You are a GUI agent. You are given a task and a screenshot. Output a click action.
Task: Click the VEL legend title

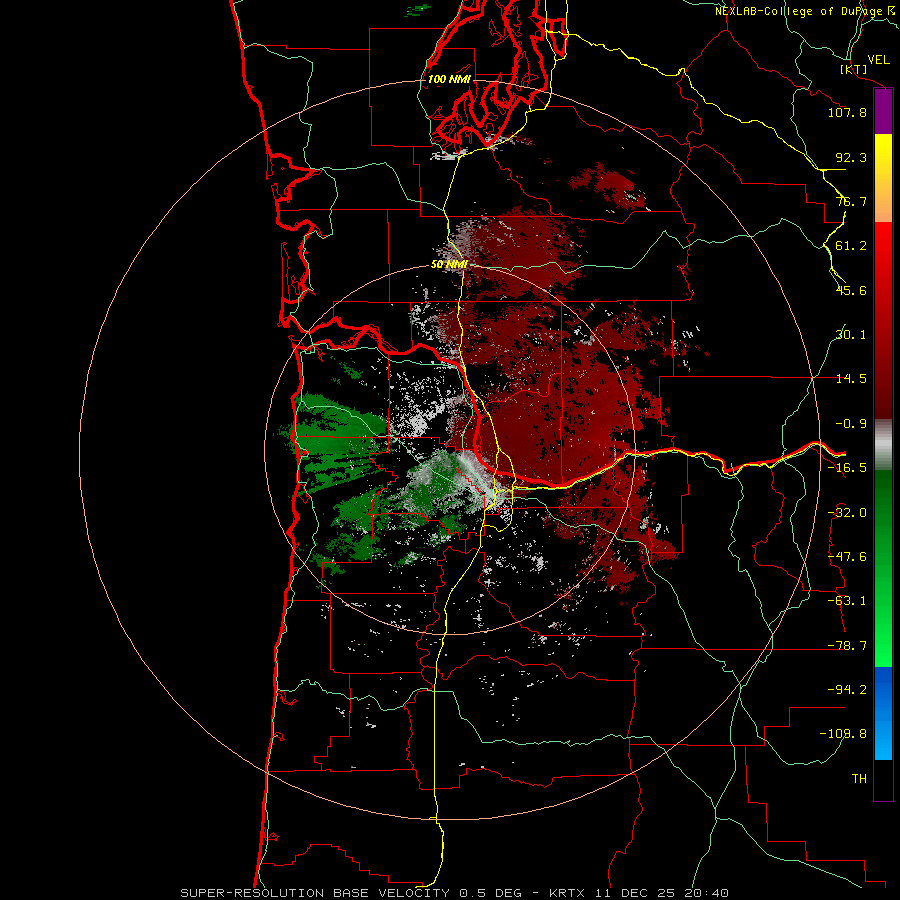click(x=879, y=60)
